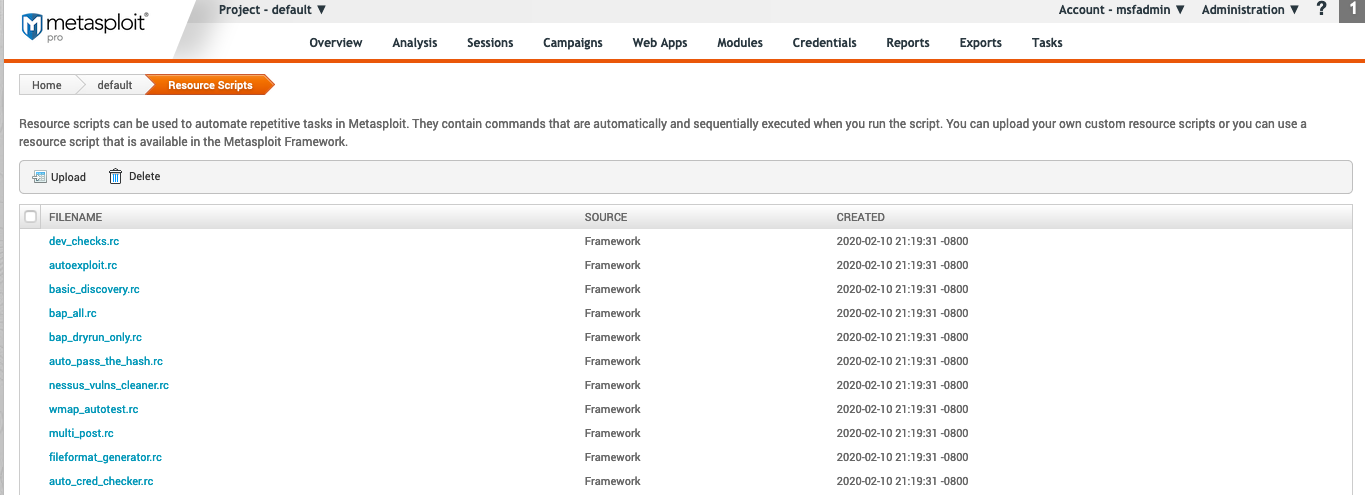This screenshot has width=1365, height=495.
Task: Sort the table by FILENAME column header
Action: (x=76, y=217)
